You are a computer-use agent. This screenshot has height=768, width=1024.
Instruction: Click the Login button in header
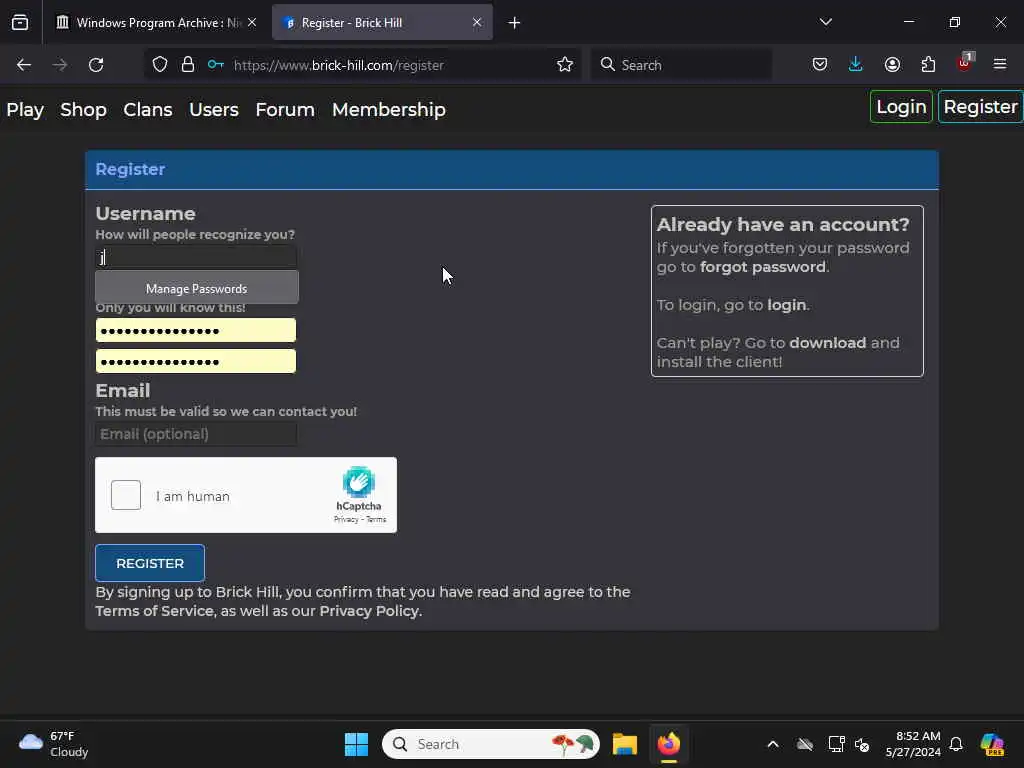tap(901, 106)
